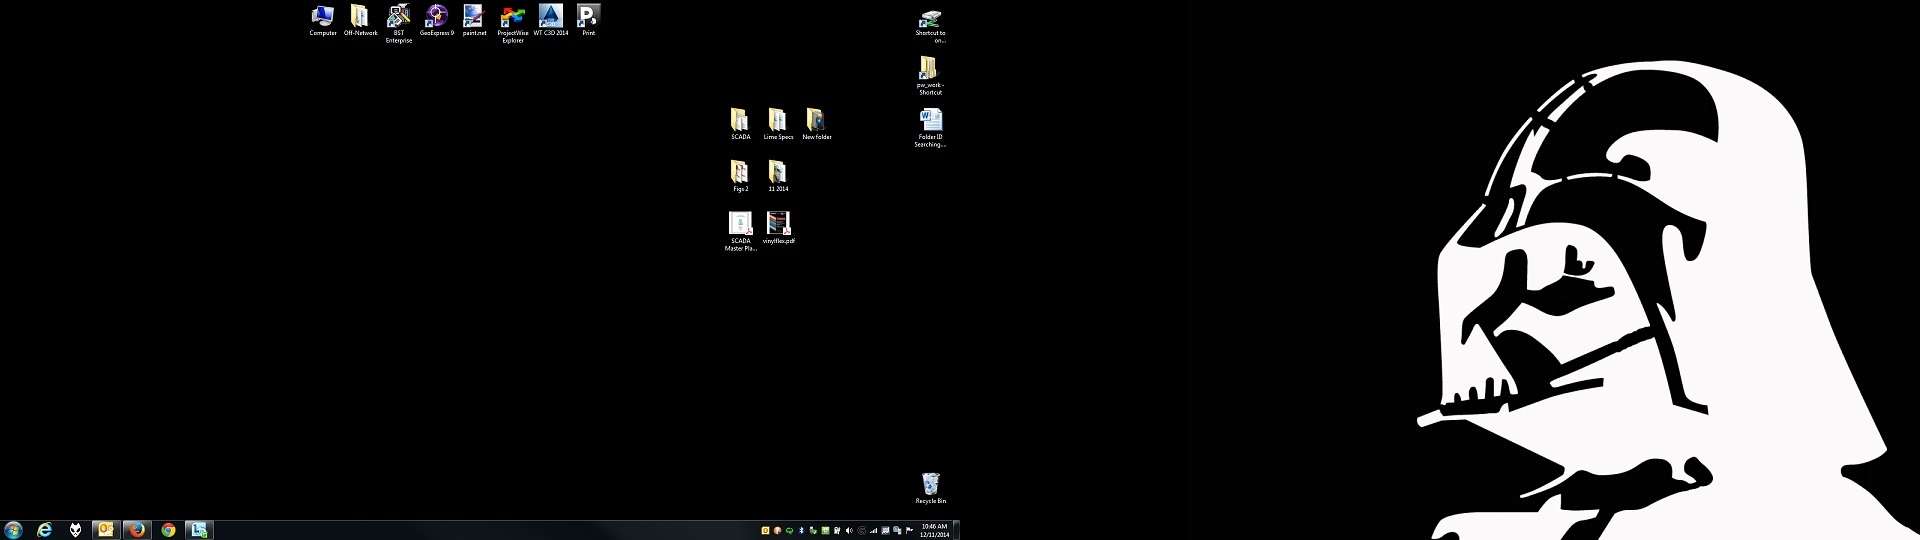Select the 'Shortcut to on...' drive icon
Viewport: 1920px width, 540px height.
coord(930,25)
